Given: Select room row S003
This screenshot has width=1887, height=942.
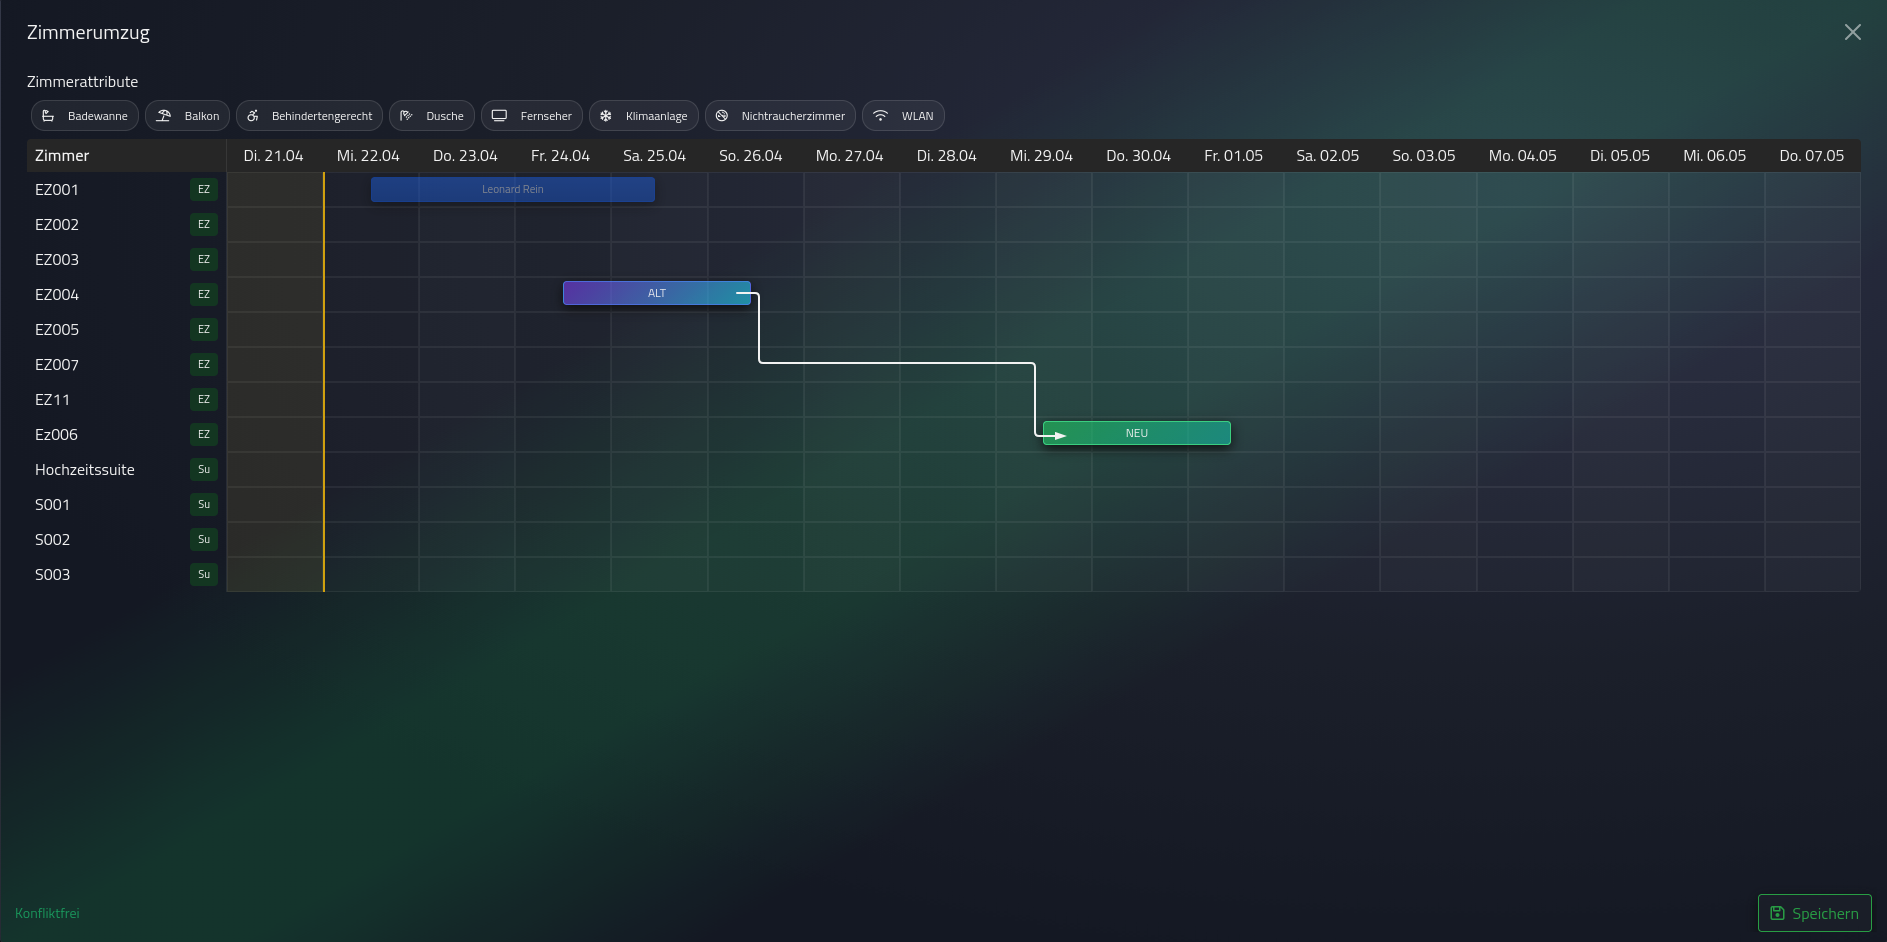Looking at the screenshot, I should (x=127, y=574).
